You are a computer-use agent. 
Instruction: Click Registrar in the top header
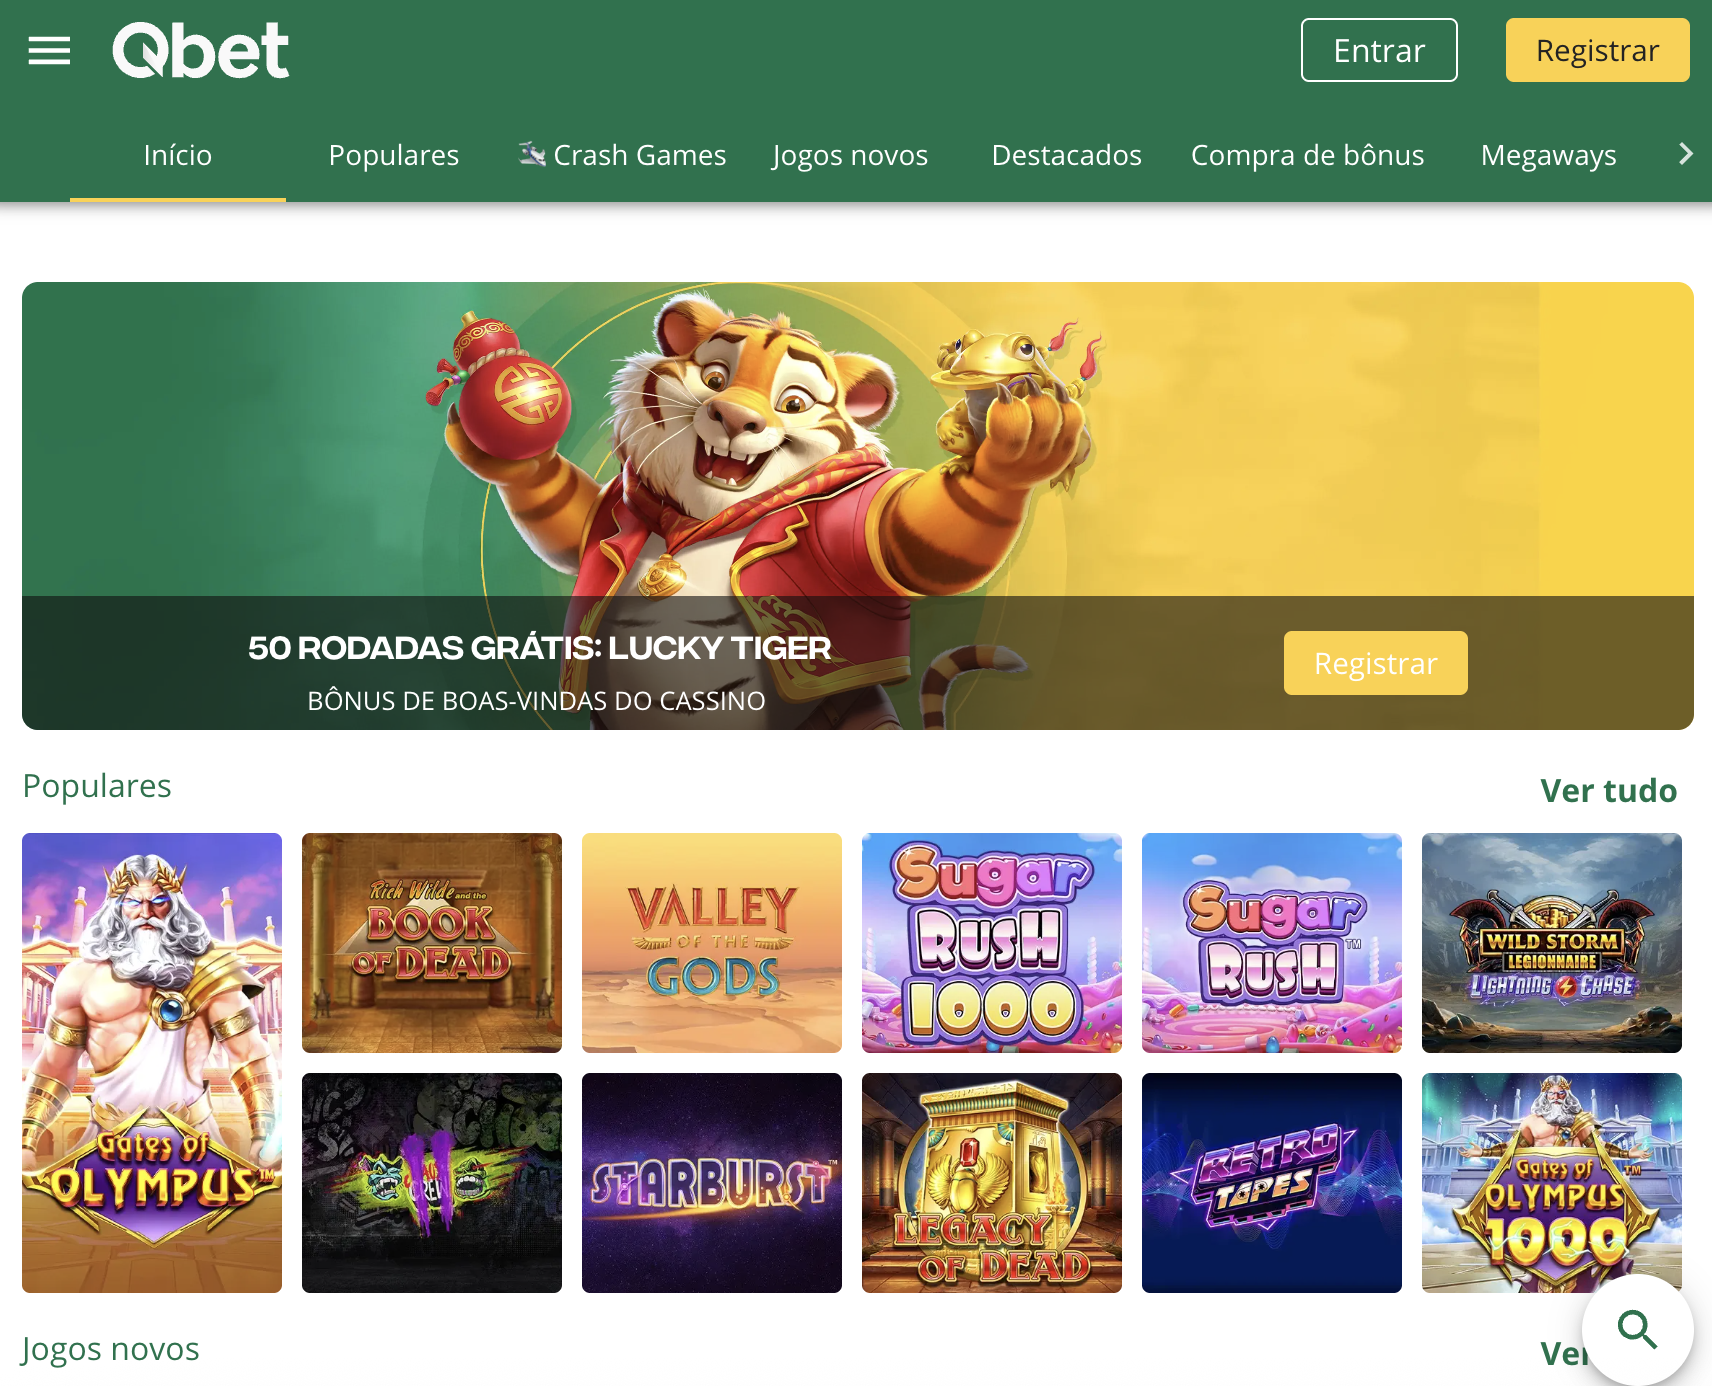click(1597, 50)
